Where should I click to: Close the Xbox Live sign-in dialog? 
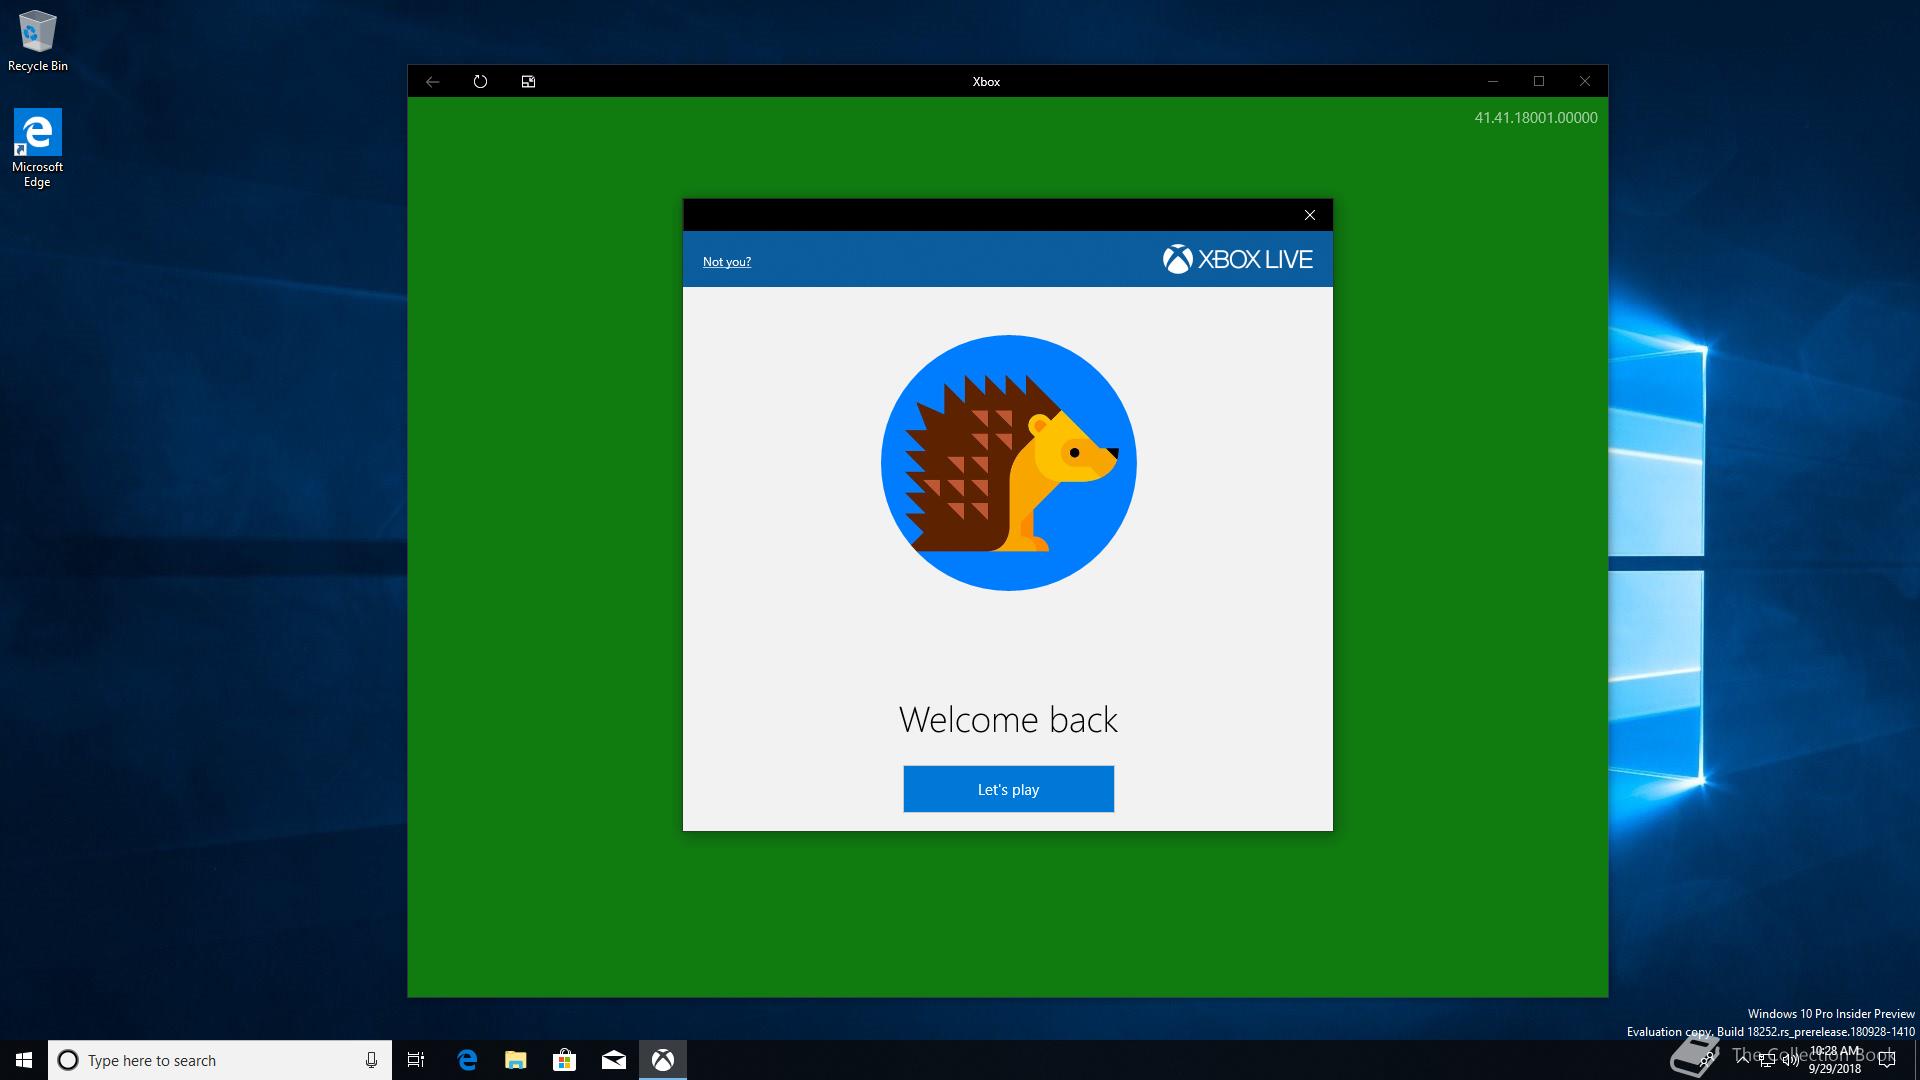coord(1309,215)
